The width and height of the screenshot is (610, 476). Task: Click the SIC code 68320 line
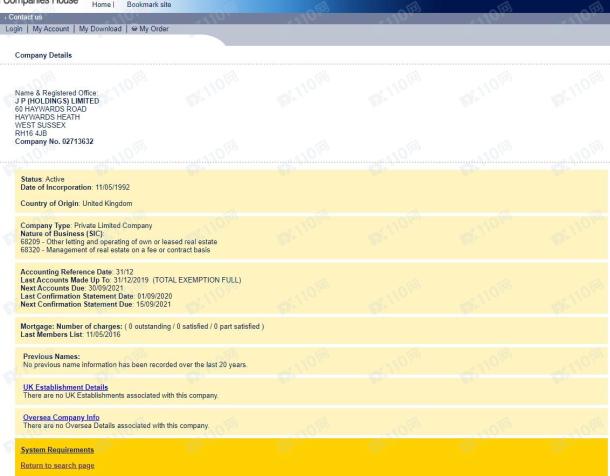[x=115, y=250]
